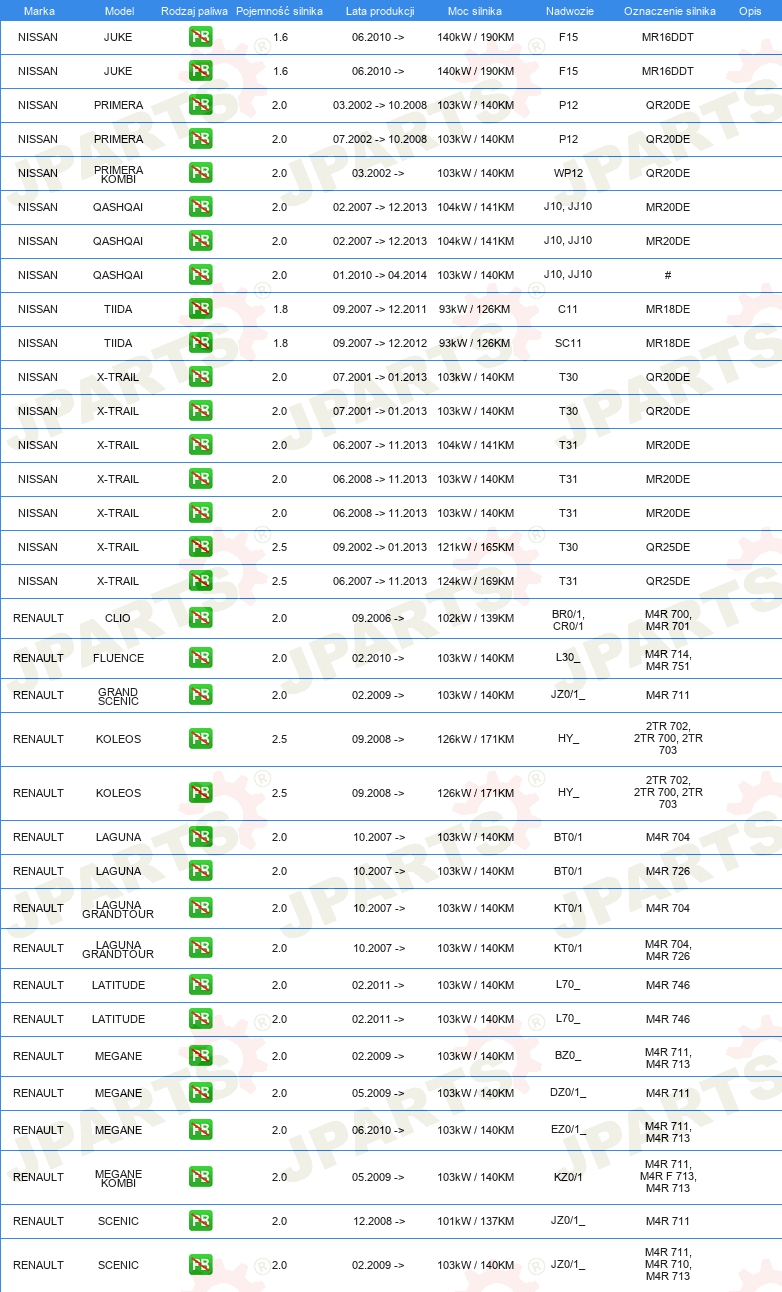Click fuel icon of X-Trail 06.2007 104kW row

tap(200, 445)
